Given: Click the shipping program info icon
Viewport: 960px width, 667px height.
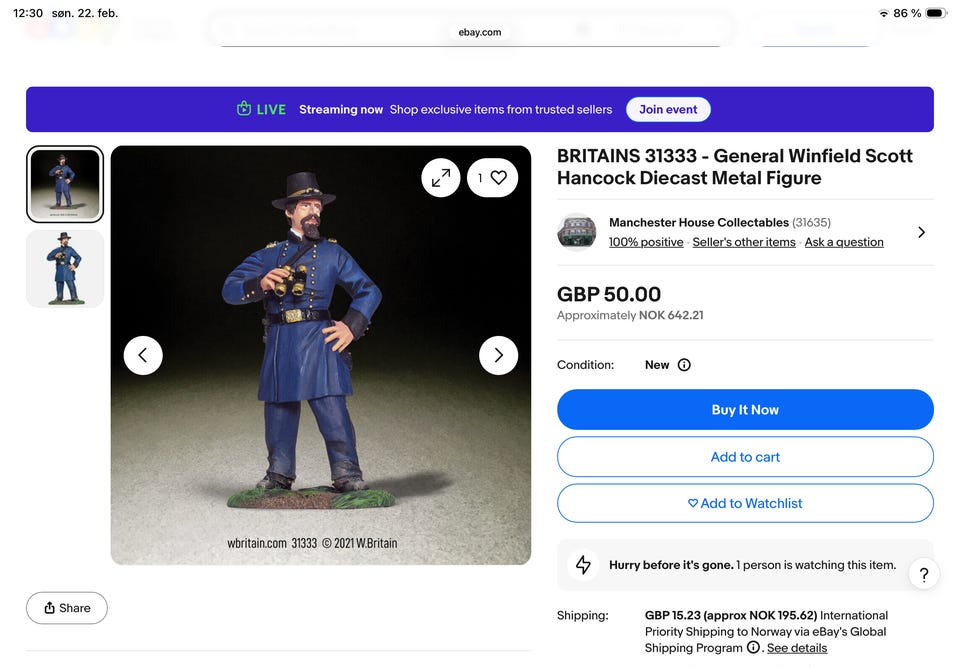Looking at the screenshot, I should pyautogui.click(x=753, y=647).
